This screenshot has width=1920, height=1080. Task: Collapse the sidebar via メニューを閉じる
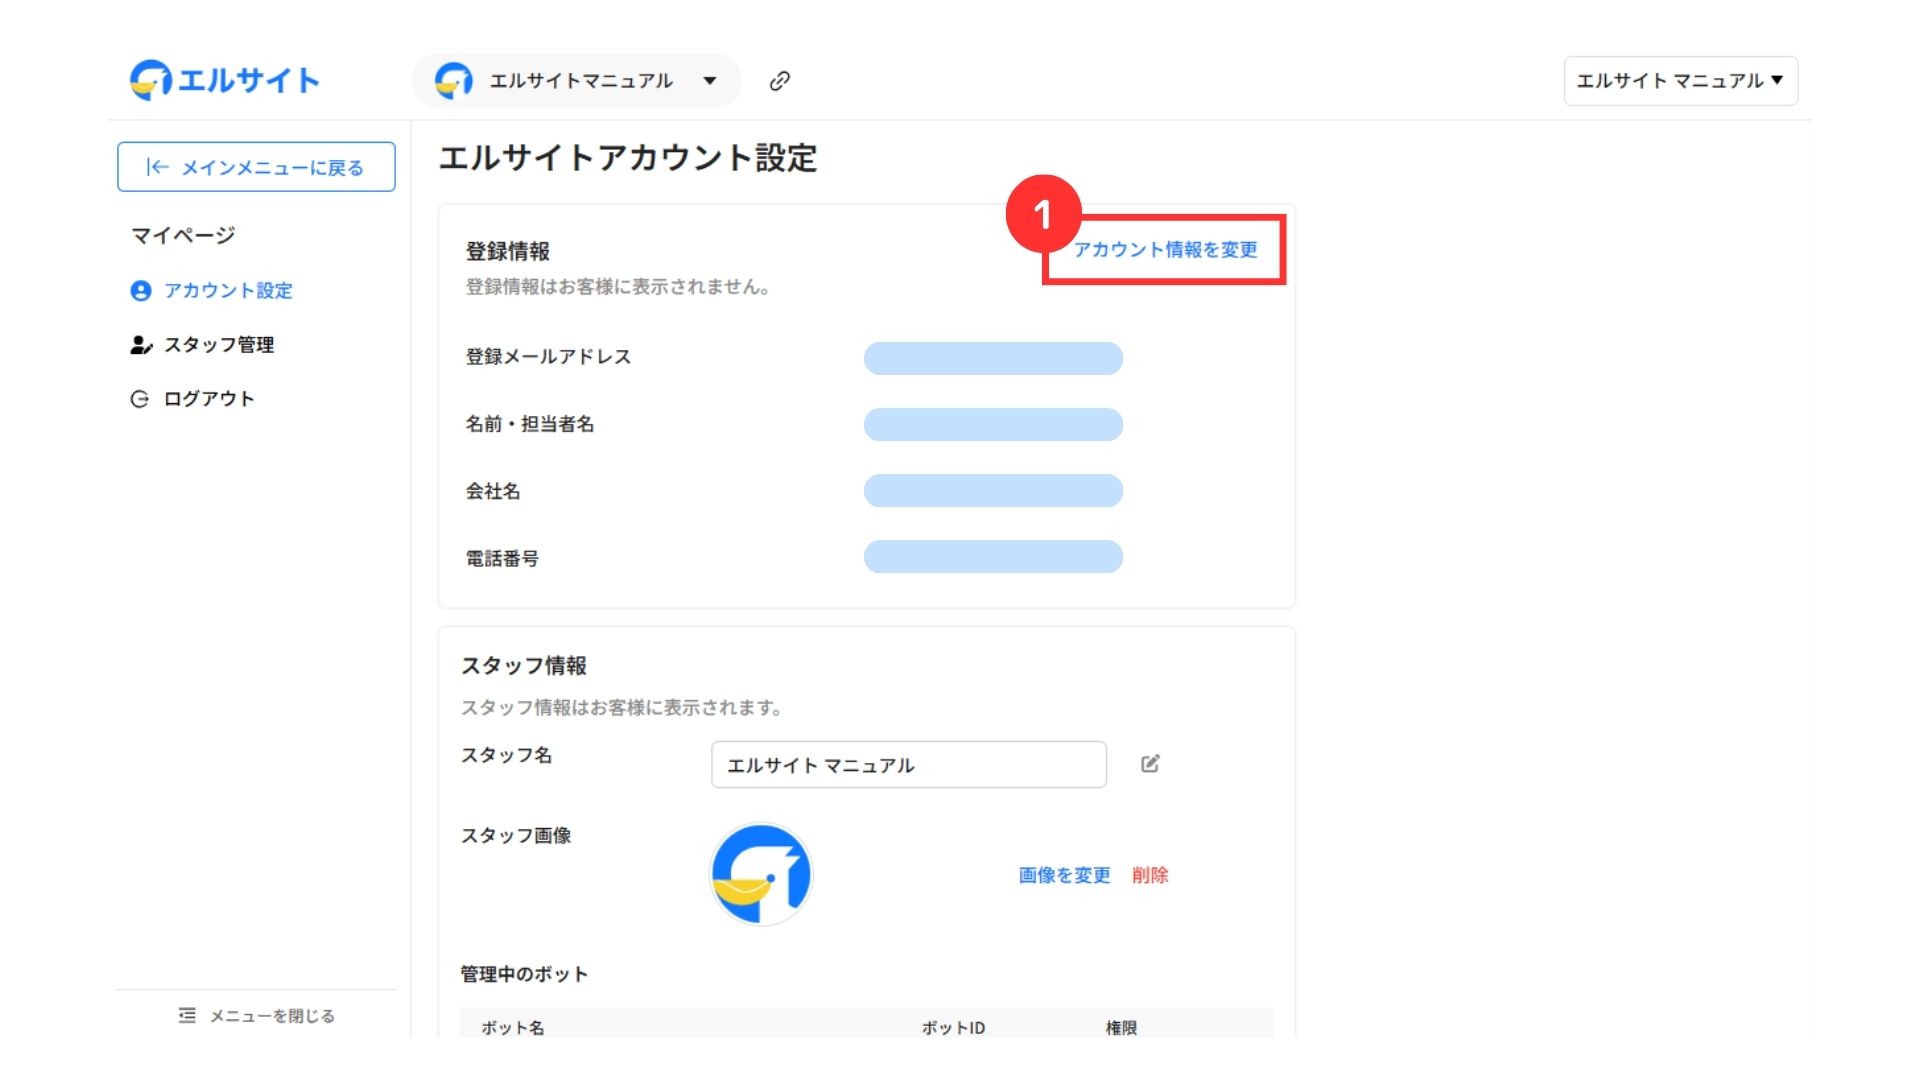271,1016
